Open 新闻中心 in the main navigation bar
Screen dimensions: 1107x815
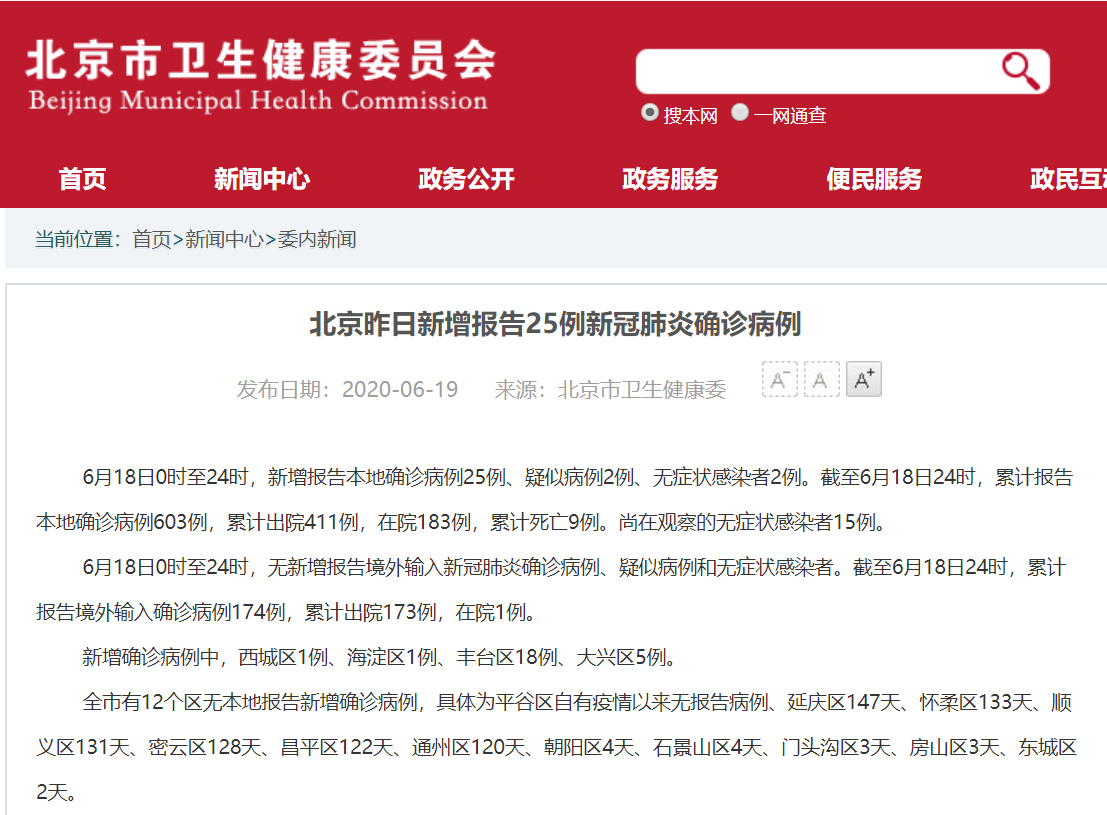click(262, 179)
